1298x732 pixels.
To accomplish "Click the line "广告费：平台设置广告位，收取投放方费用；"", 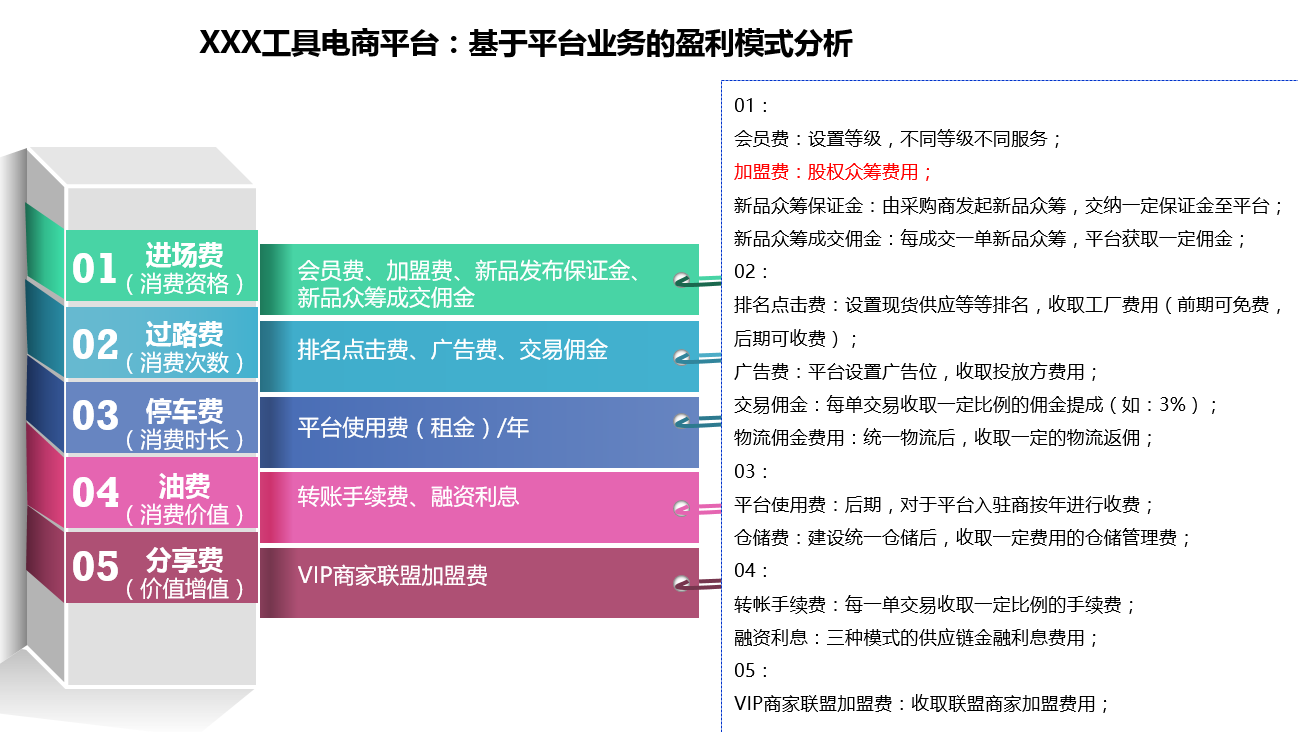I will [917, 372].
